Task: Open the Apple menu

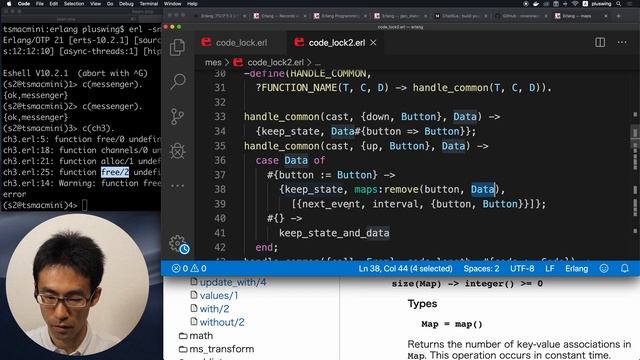Action: [8, 4]
